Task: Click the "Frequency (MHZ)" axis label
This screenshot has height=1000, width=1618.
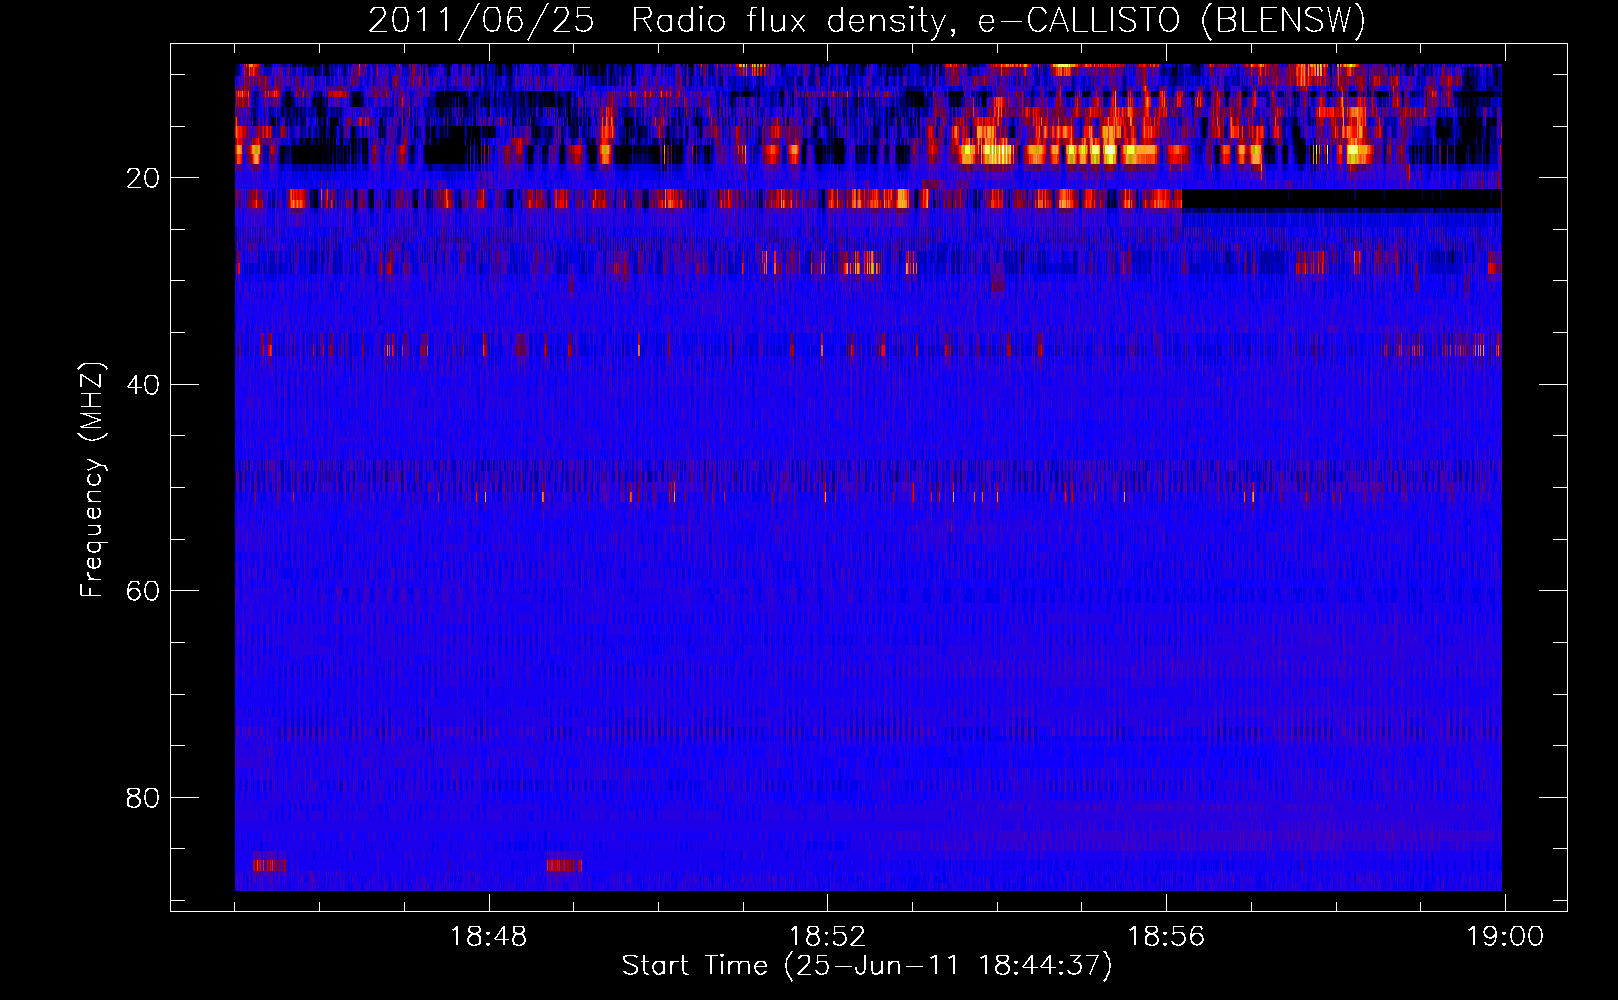Action: pos(92,480)
